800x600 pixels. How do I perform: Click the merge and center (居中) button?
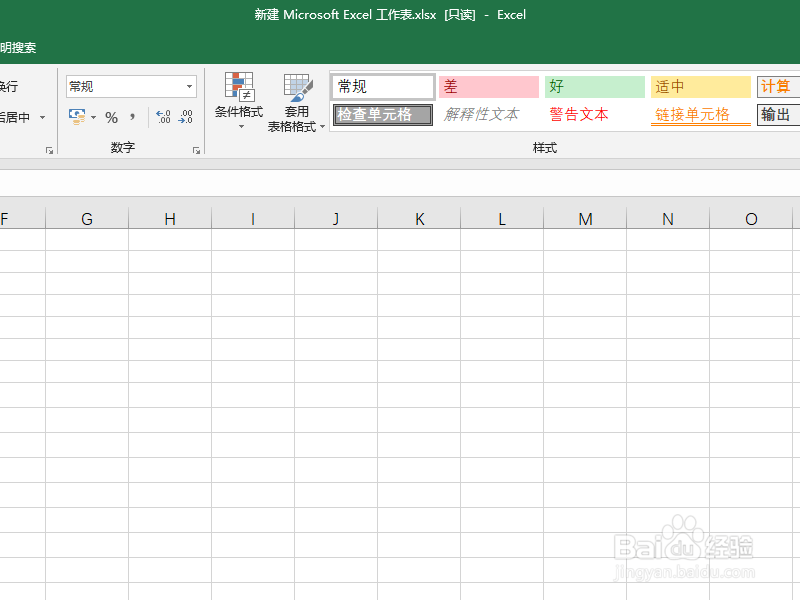[15, 117]
